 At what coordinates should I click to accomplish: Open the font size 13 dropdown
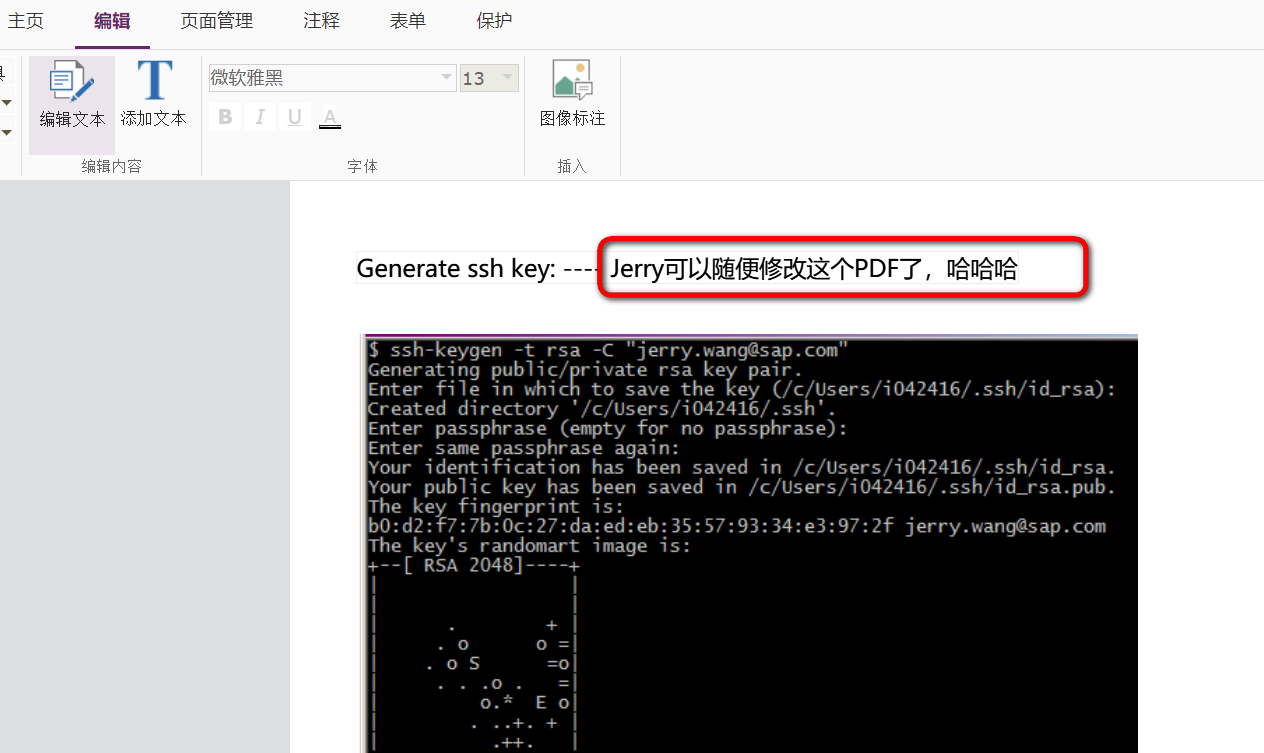click(x=508, y=78)
